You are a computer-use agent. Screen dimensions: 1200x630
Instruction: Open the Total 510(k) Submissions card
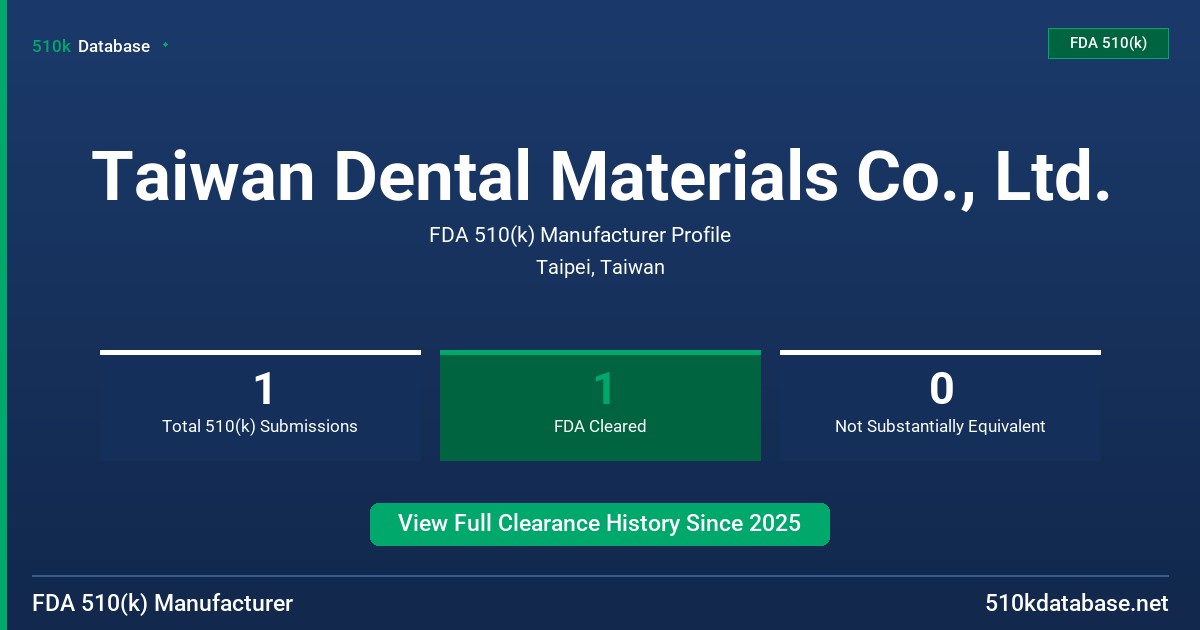click(x=260, y=405)
